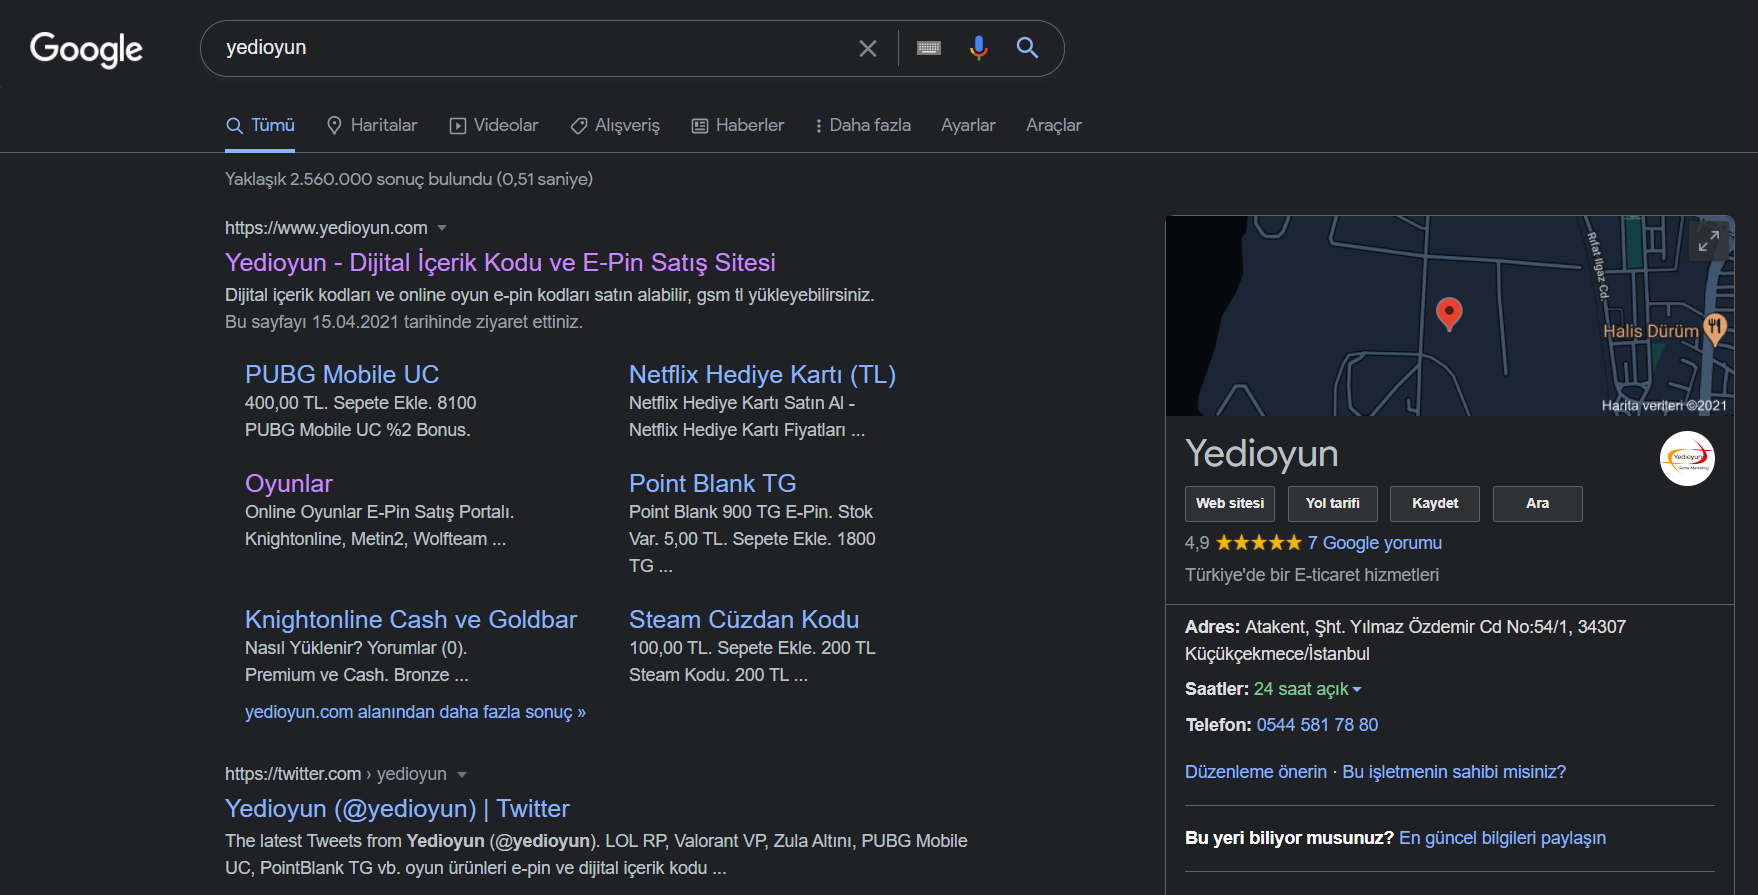Open Araçlar search tools

click(1054, 125)
